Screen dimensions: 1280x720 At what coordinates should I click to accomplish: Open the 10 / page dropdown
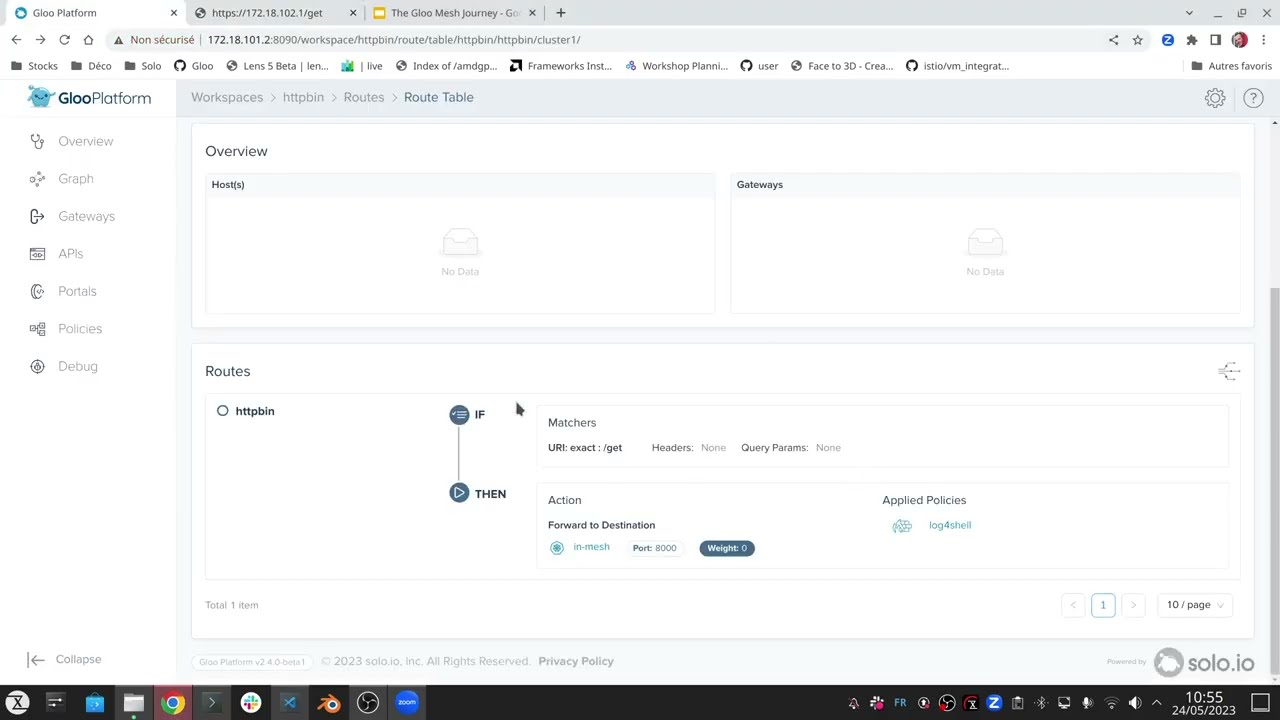[x=1195, y=605]
